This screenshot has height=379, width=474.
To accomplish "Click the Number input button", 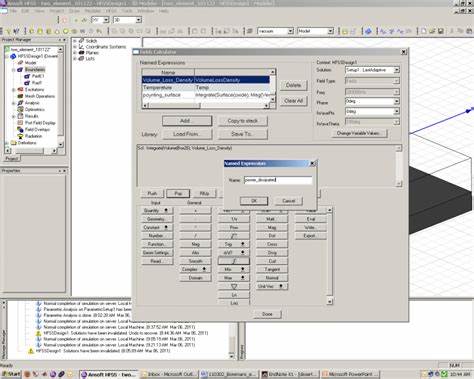I will click(x=157, y=236).
